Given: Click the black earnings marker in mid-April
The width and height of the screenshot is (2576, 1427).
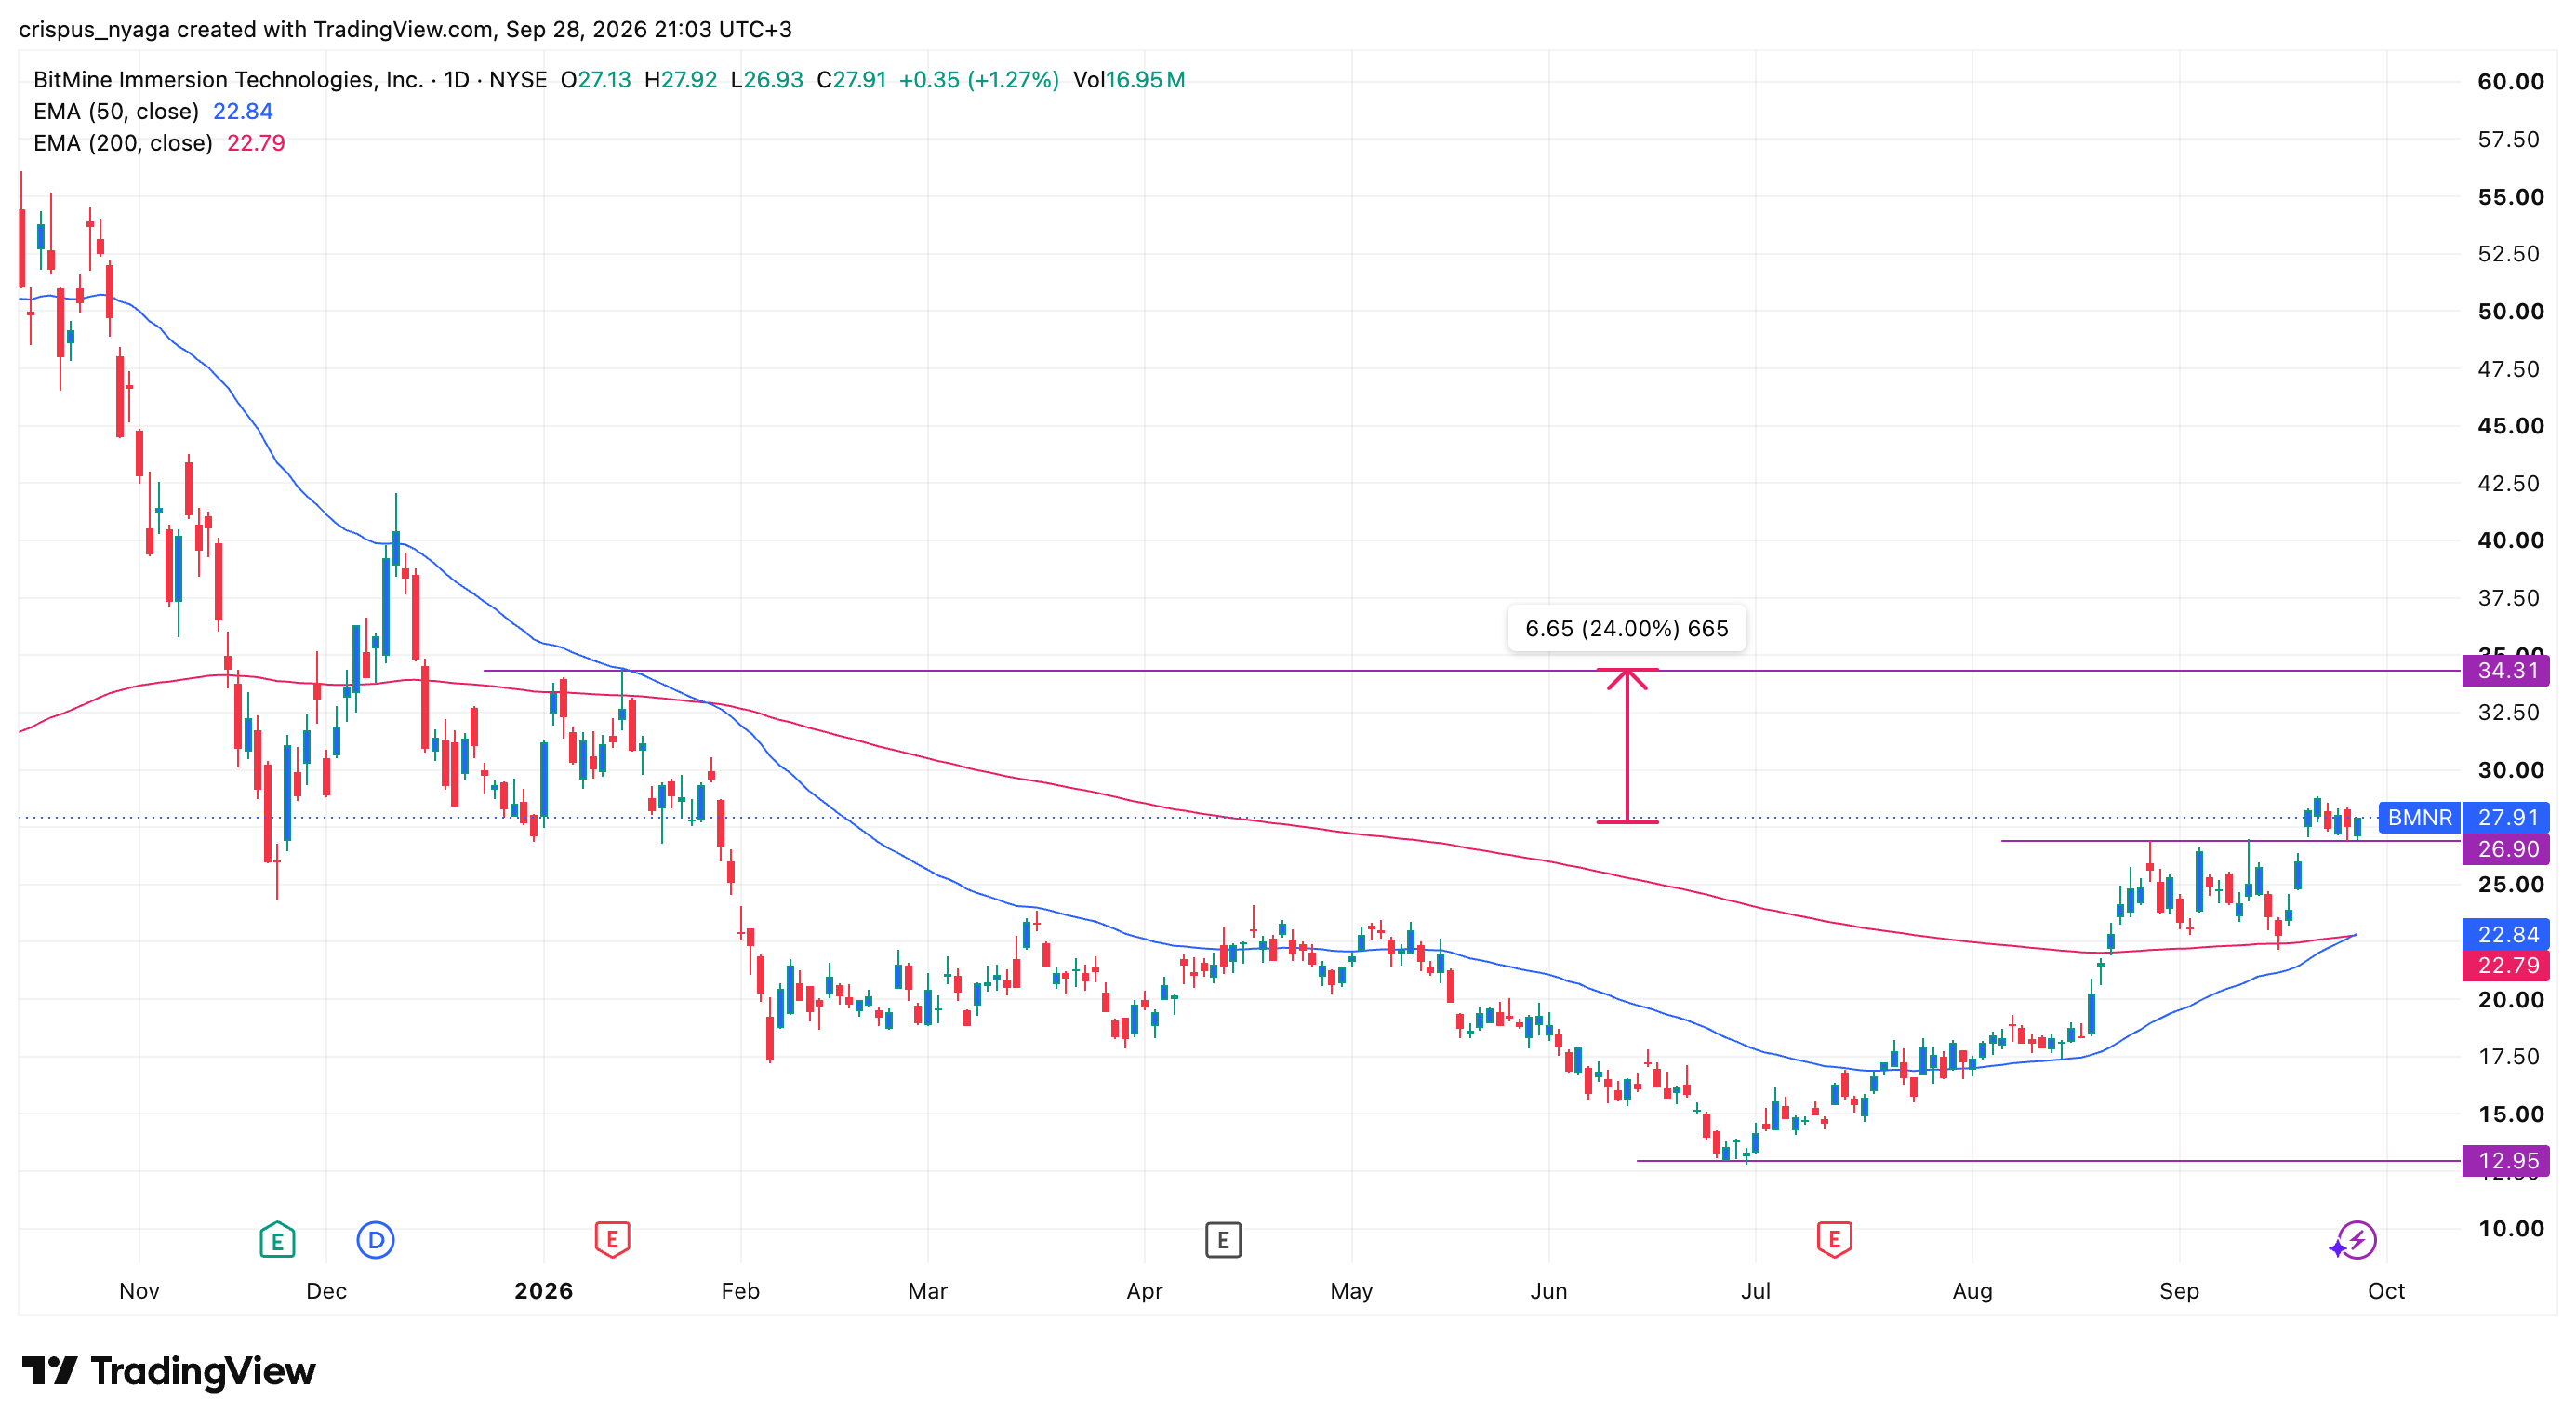Looking at the screenshot, I should pyautogui.click(x=1223, y=1240).
